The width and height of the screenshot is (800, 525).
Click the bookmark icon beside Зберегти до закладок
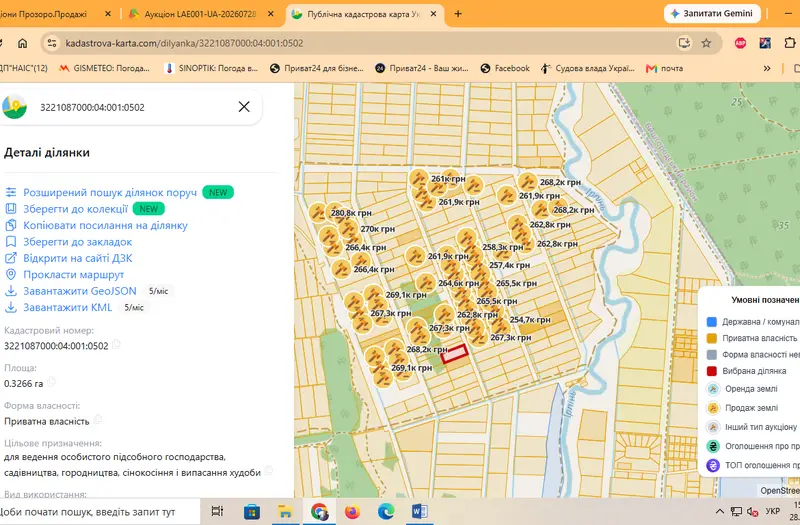(x=11, y=241)
